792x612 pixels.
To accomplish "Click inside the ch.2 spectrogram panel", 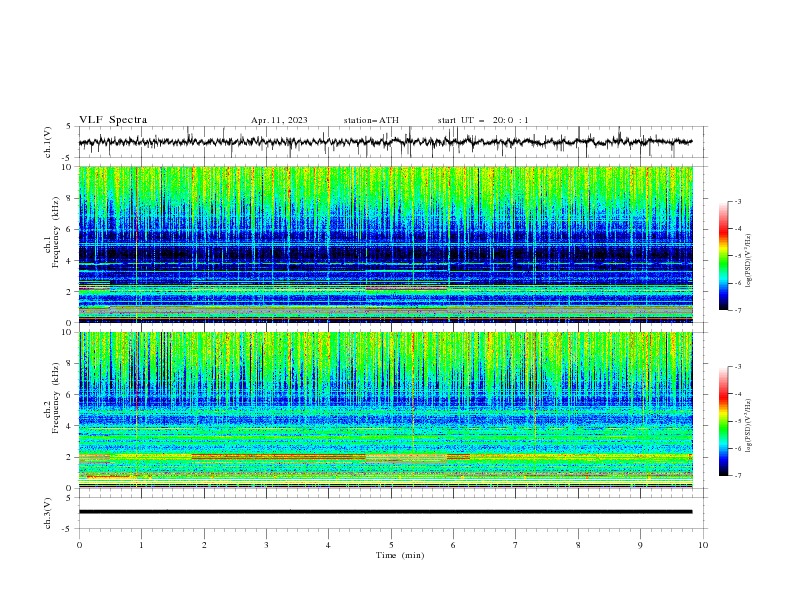I will click(385, 410).
